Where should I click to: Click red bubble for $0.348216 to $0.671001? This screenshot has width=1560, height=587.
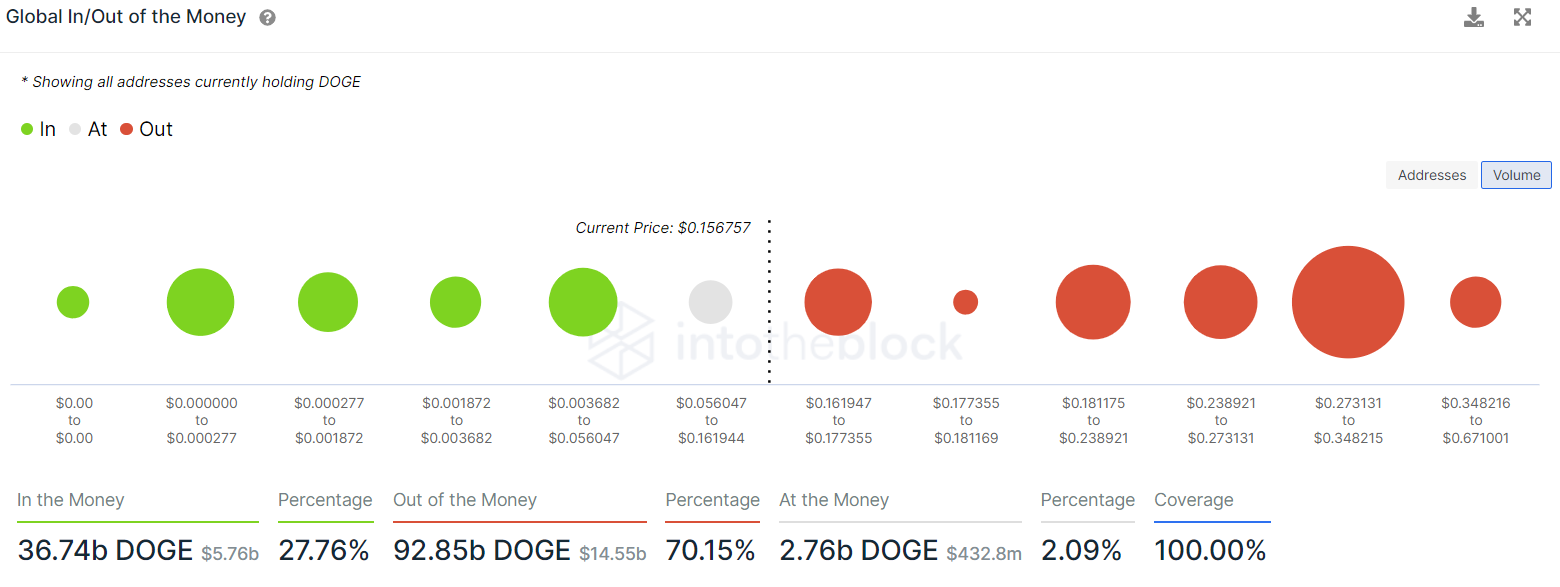[x=1475, y=302]
